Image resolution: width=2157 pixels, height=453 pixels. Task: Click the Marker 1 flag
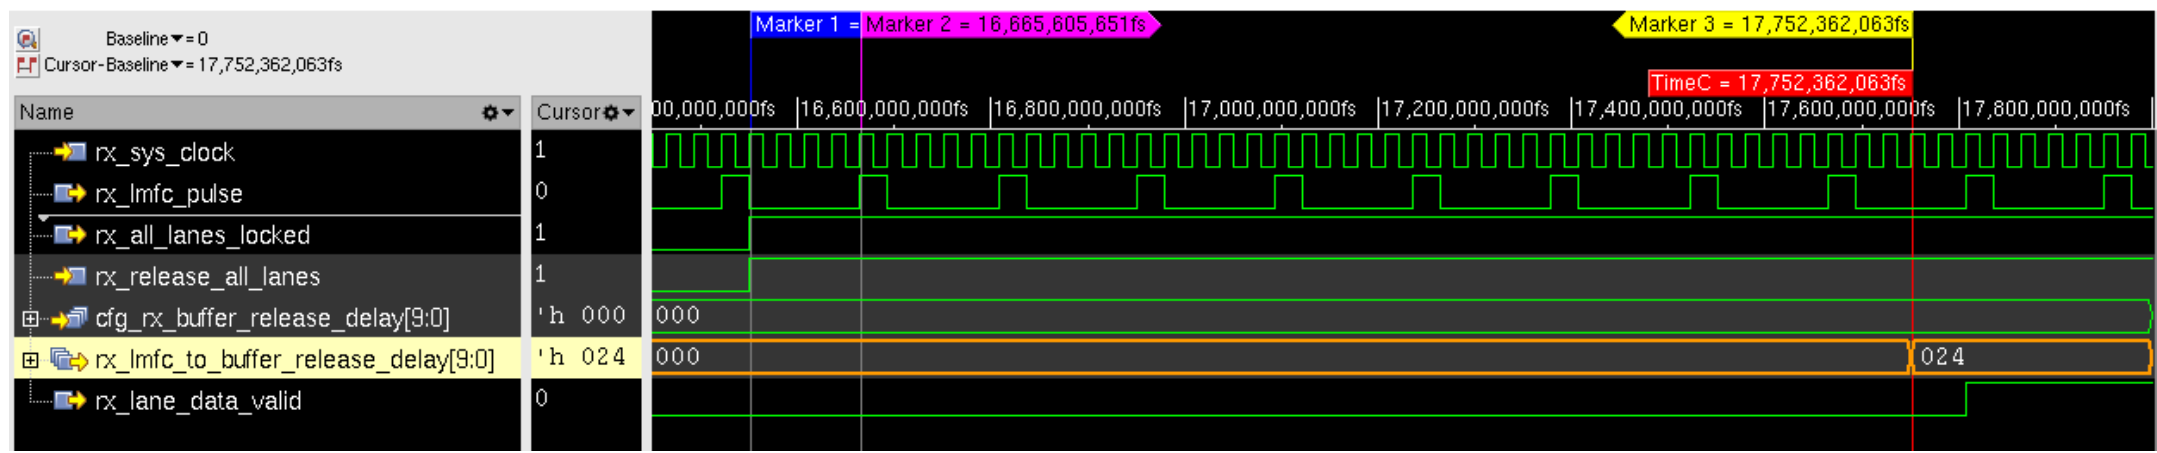pos(805,24)
